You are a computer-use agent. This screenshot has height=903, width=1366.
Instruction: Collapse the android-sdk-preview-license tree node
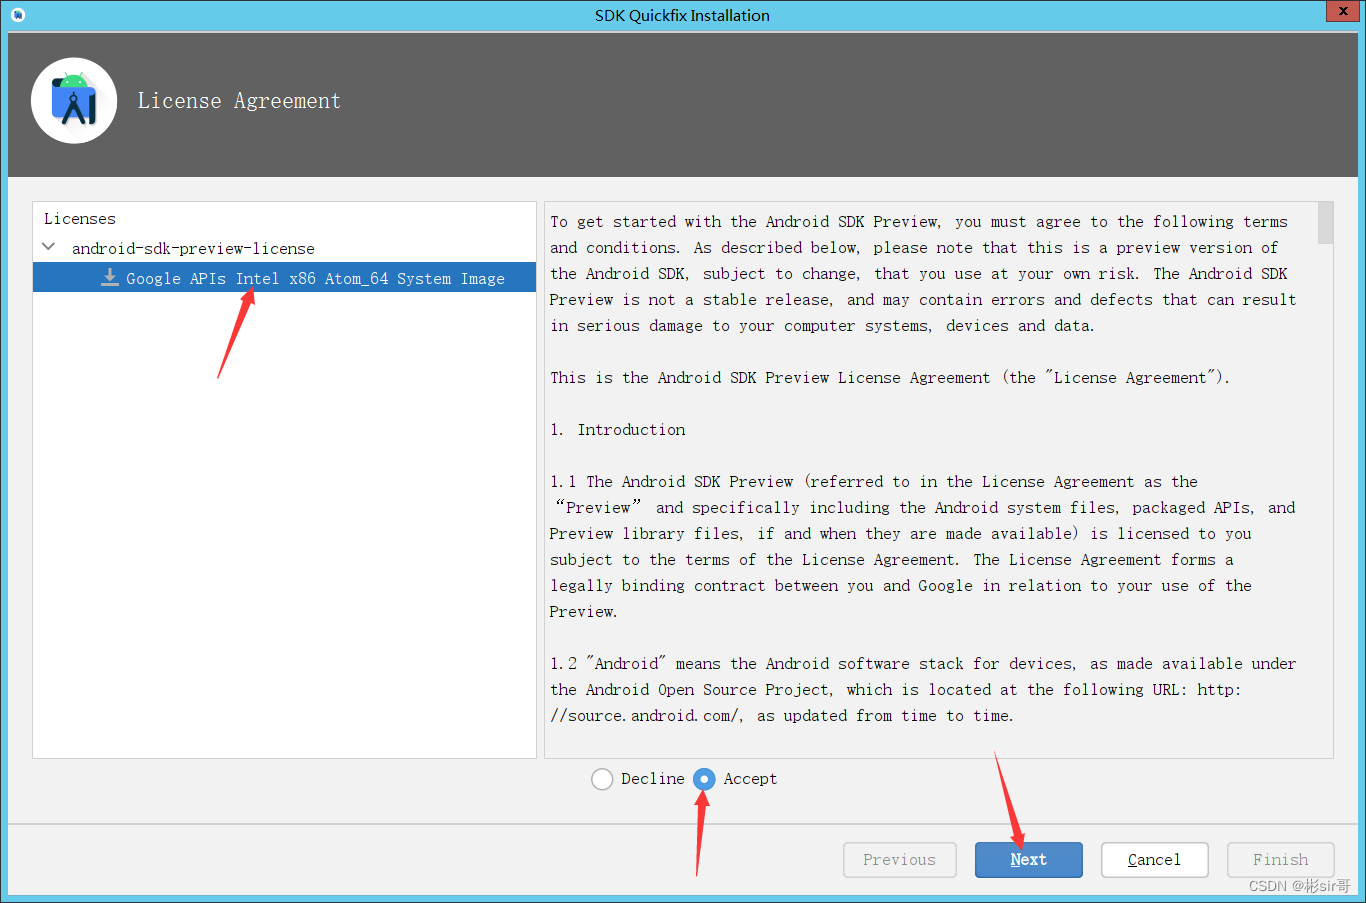pyautogui.click(x=48, y=247)
